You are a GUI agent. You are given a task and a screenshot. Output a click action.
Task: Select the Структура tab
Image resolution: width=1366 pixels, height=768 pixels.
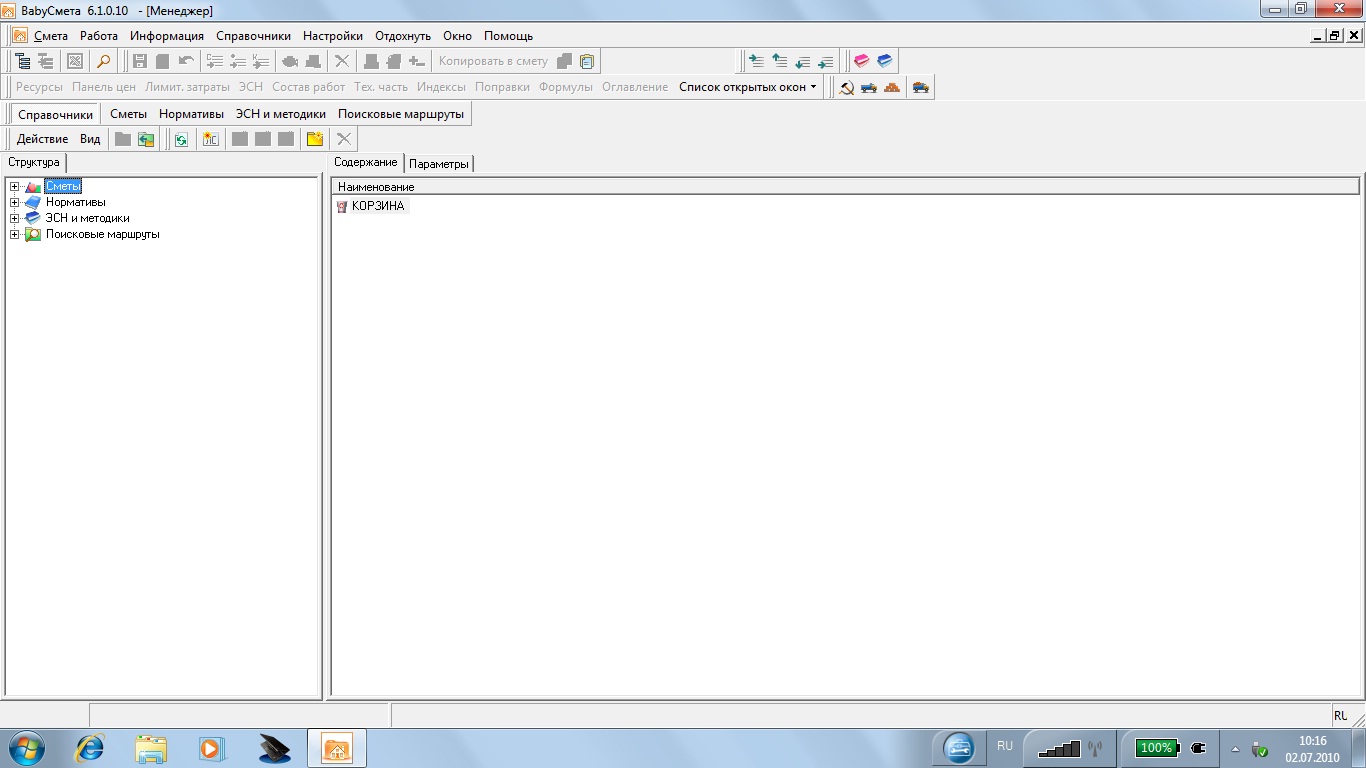pyautogui.click(x=34, y=162)
